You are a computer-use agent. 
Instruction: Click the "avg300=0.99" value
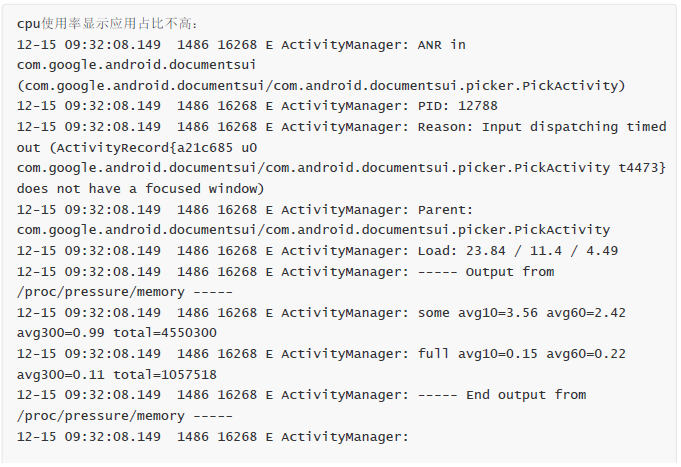click(62, 333)
